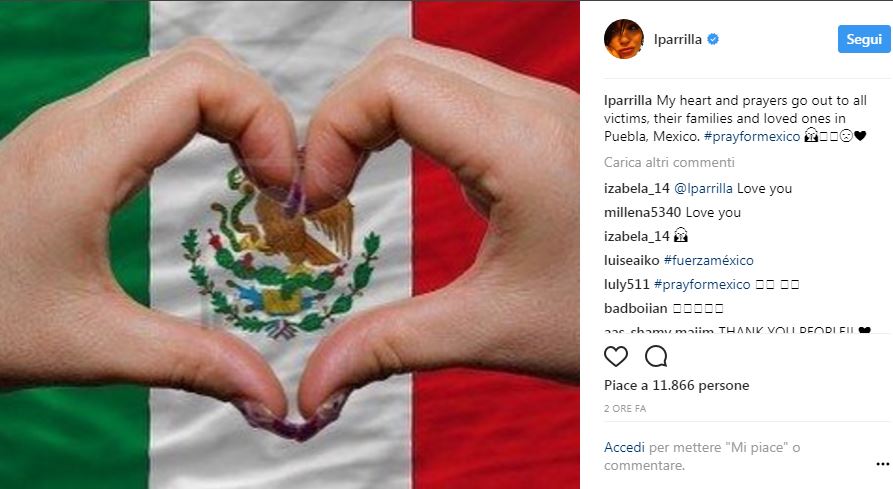Image resolution: width=893 pixels, height=489 pixels.
Task: Visit millena5340 commenter profile
Action: [642, 212]
